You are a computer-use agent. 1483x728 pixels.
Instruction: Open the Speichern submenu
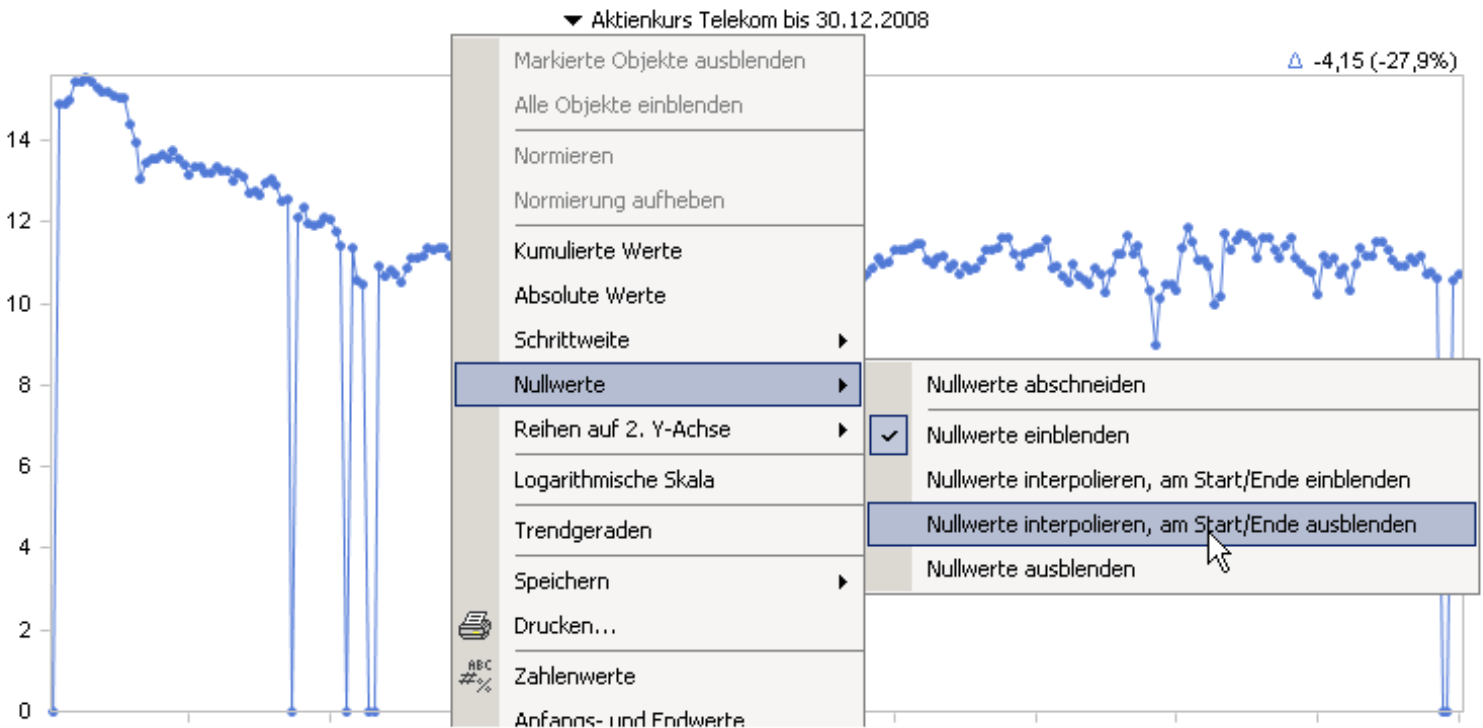coord(659,581)
